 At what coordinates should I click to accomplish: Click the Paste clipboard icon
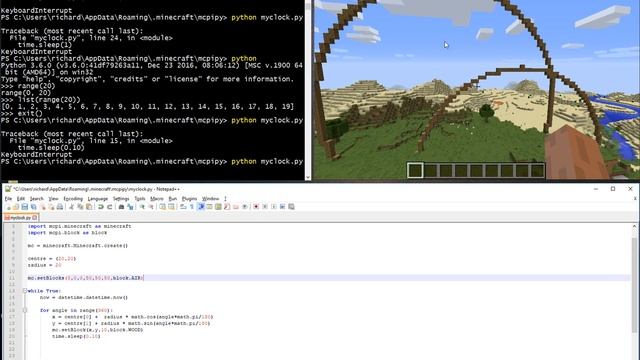click(89, 207)
